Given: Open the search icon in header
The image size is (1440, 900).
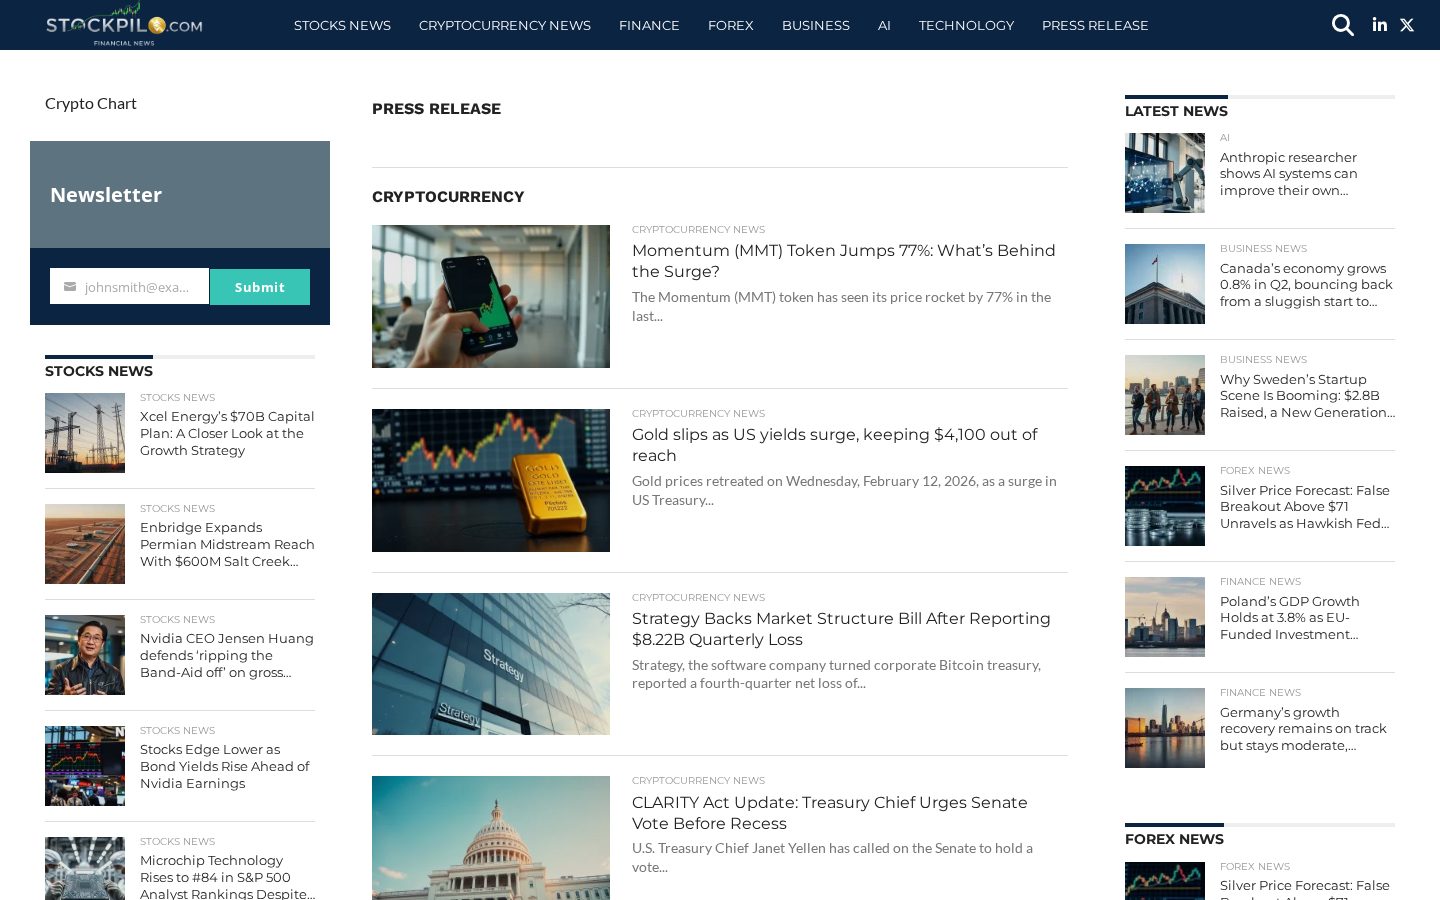Looking at the screenshot, I should point(1342,25).
